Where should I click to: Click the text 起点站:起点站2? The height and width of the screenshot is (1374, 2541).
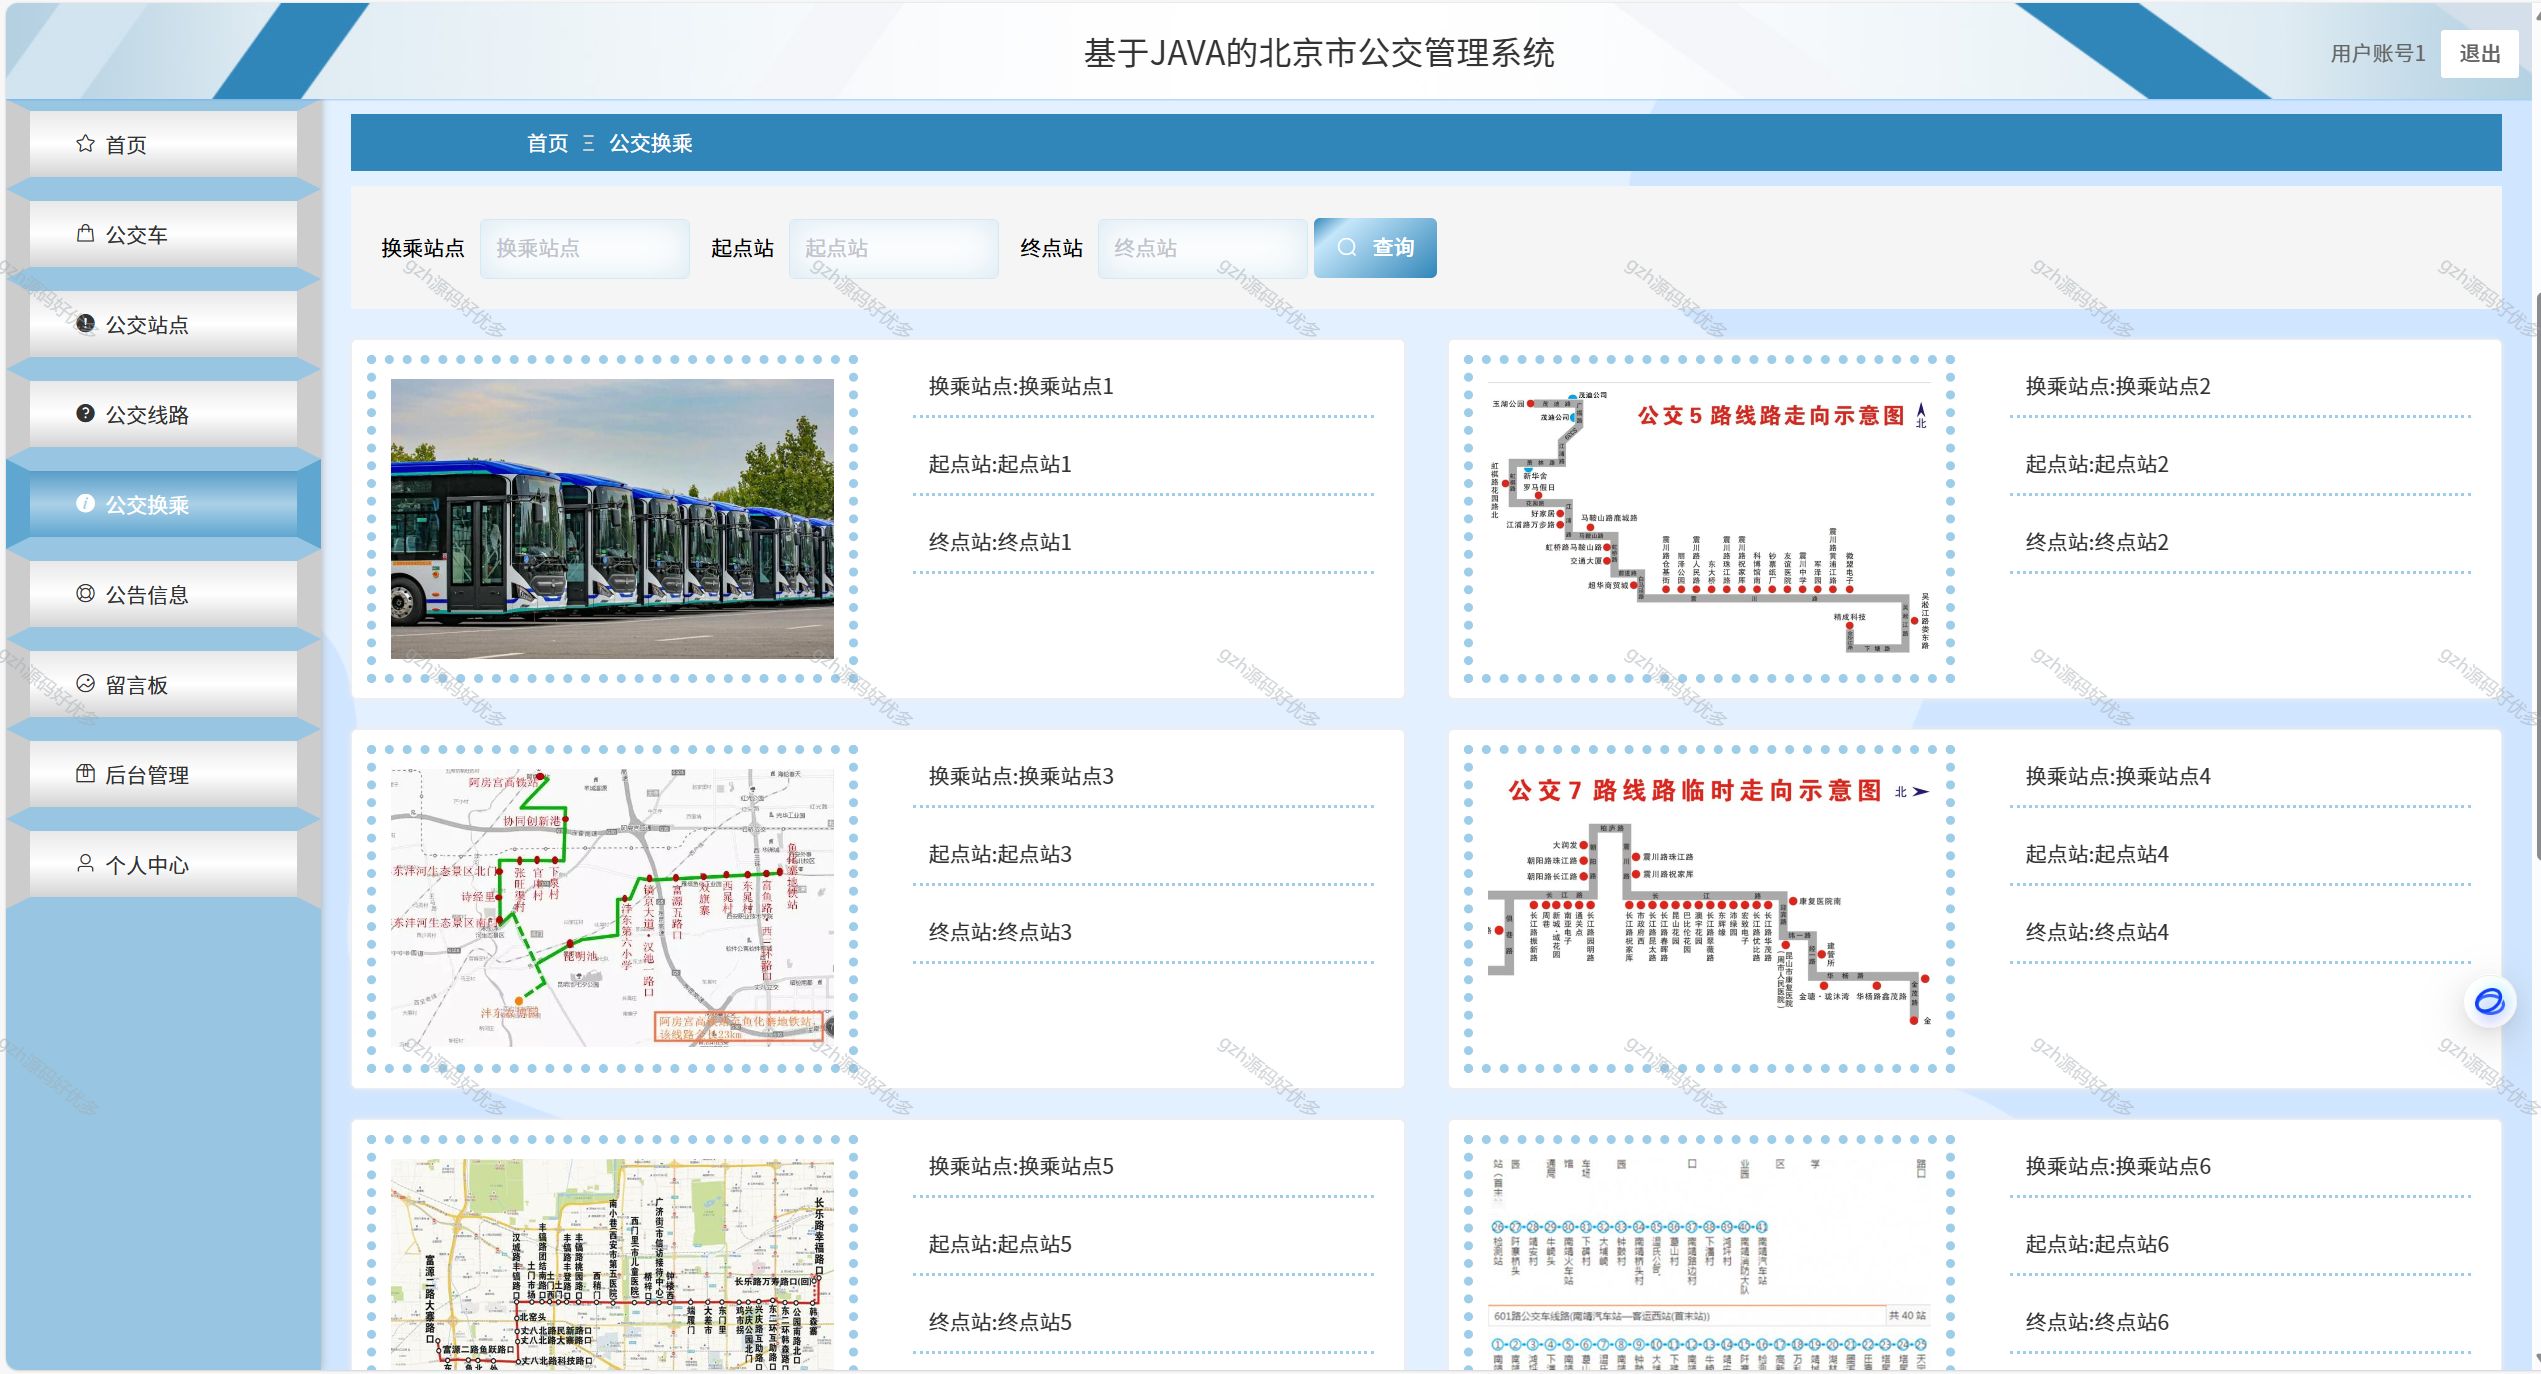(2097, 464)
